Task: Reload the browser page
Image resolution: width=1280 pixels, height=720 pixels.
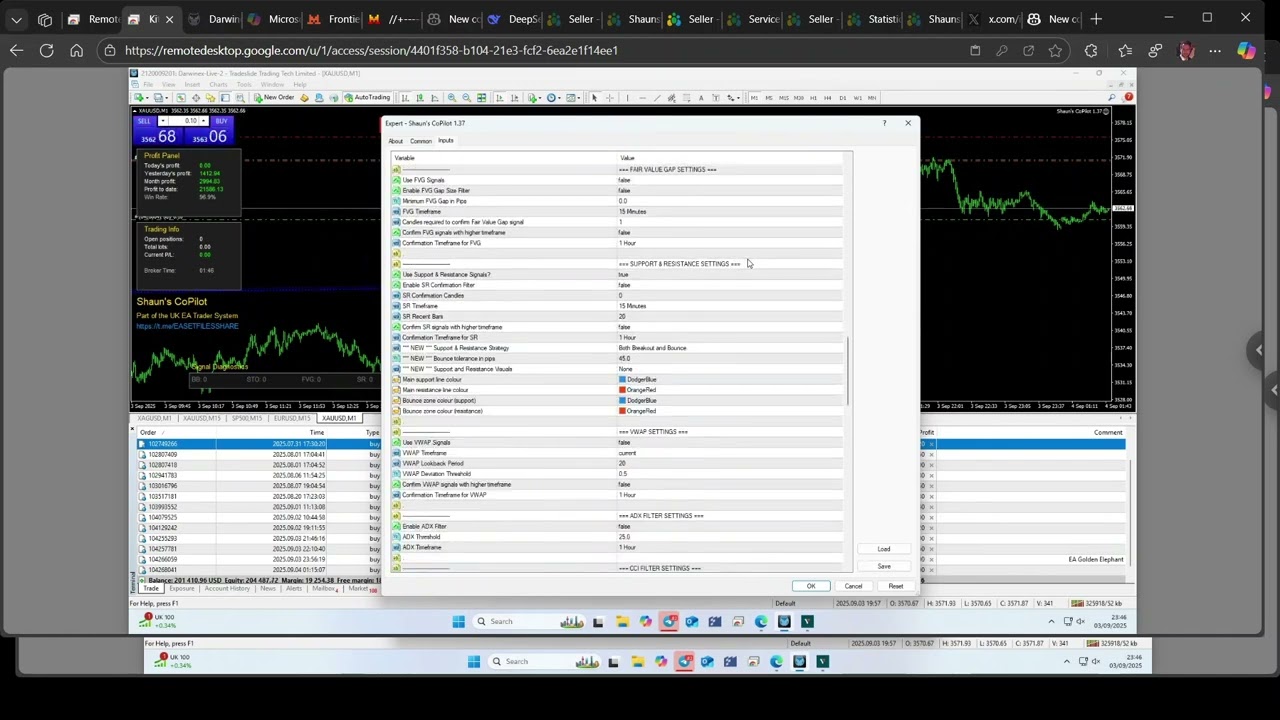Action: coord(46,50)
